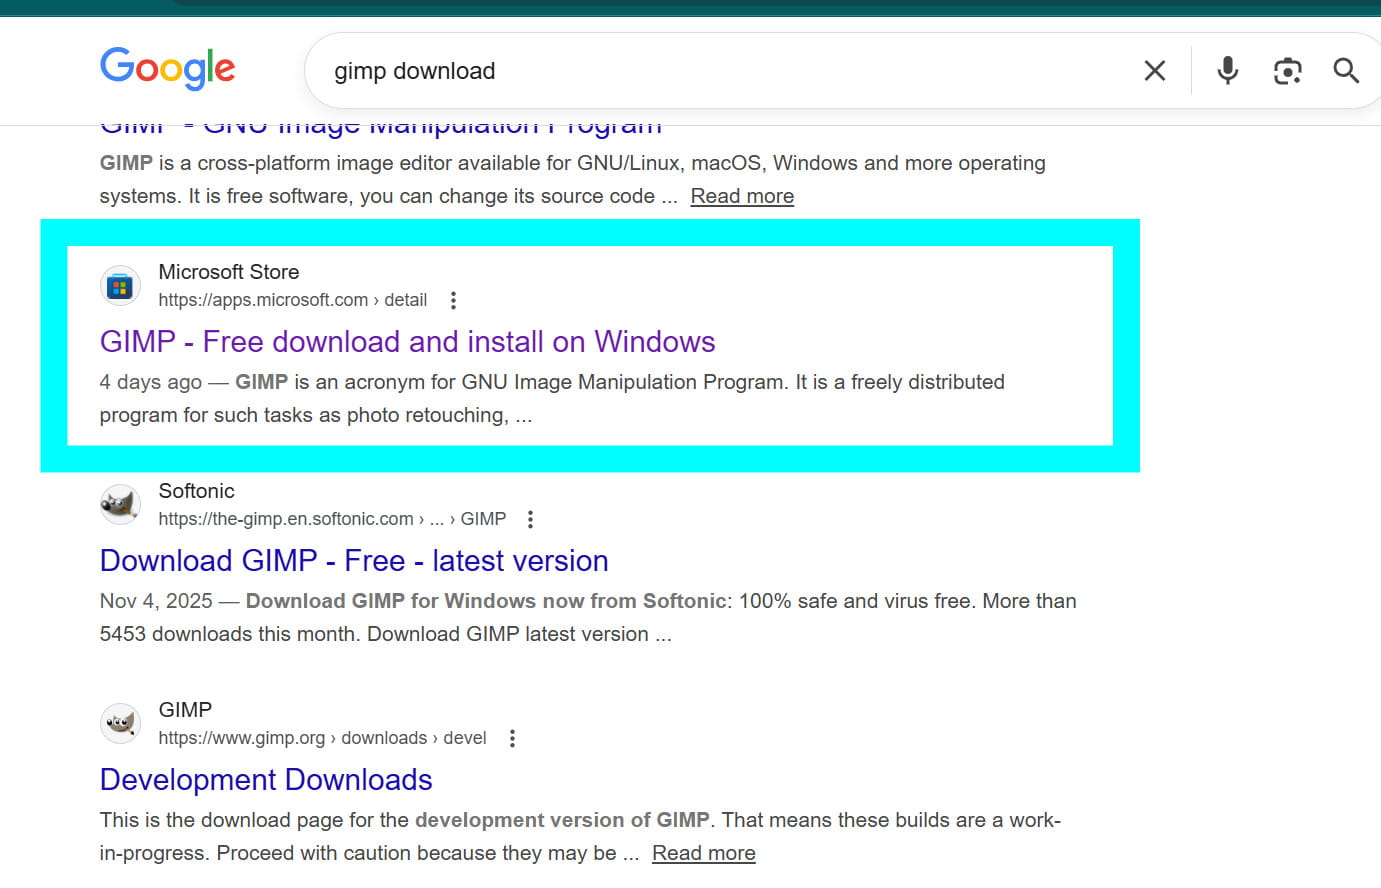The width and height of the screenshot is (1381, 888).
Task: Click 'Read more' after the development version snippet
Action: point(703,853)
